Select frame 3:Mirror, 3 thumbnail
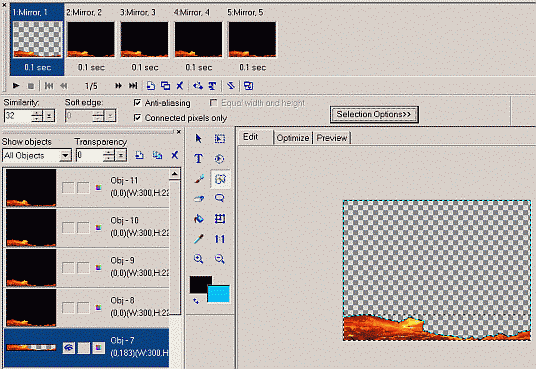The height and width of the screenshot is (369, 536). click(144, 39)
